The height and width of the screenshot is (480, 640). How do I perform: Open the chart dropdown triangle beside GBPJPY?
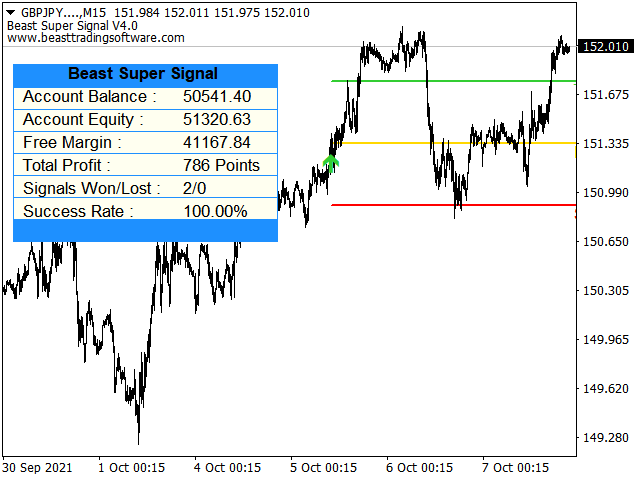[x=11, y=13]
